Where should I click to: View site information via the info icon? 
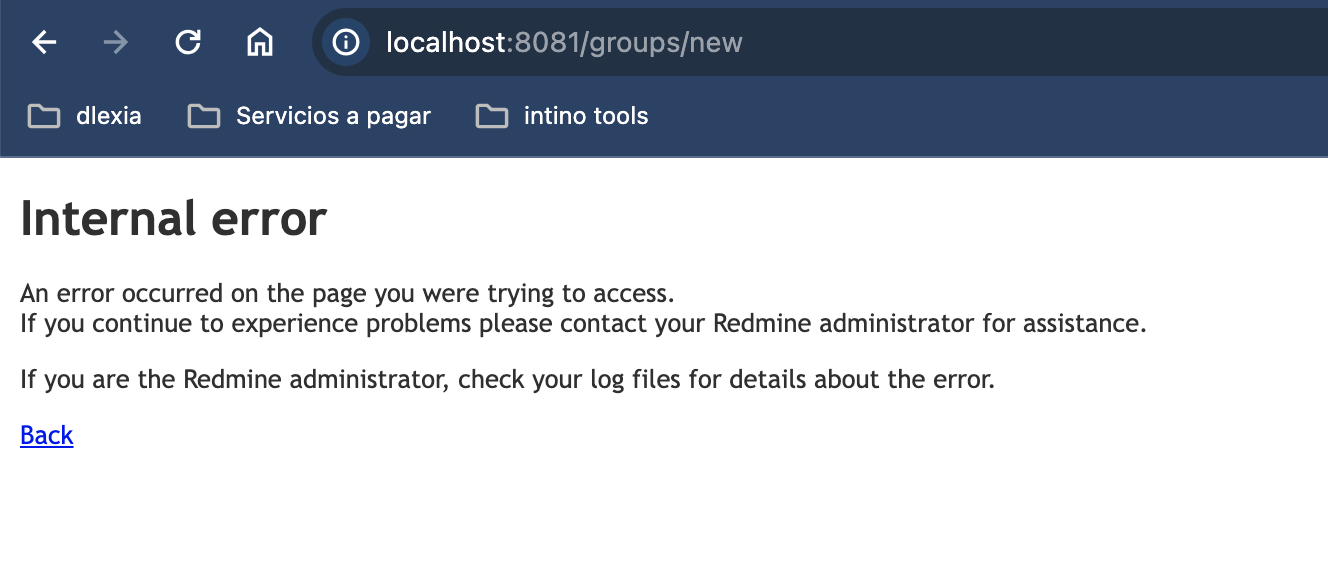[x=346, y=42]
